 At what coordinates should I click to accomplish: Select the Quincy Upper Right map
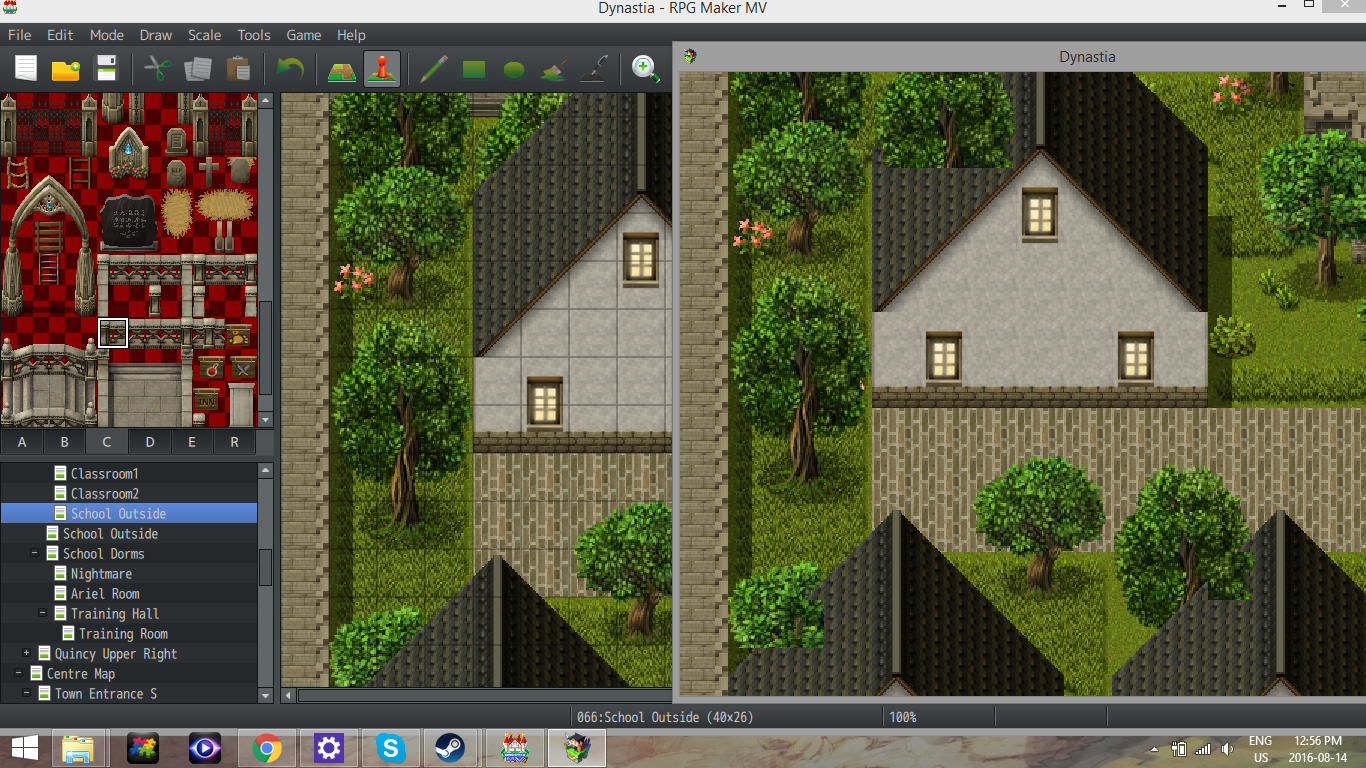point(115,653)
